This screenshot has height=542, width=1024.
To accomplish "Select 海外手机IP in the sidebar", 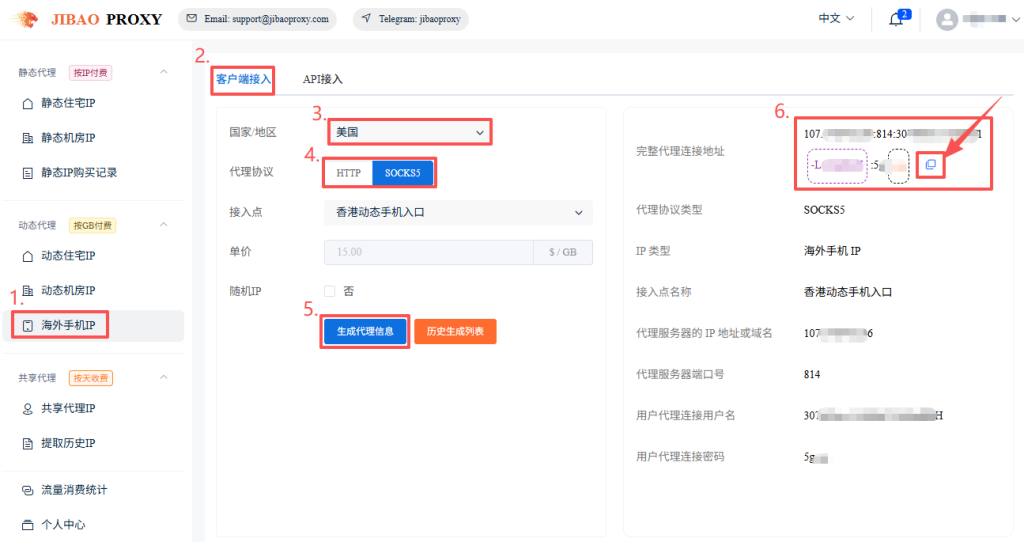I will pos(74,325).
